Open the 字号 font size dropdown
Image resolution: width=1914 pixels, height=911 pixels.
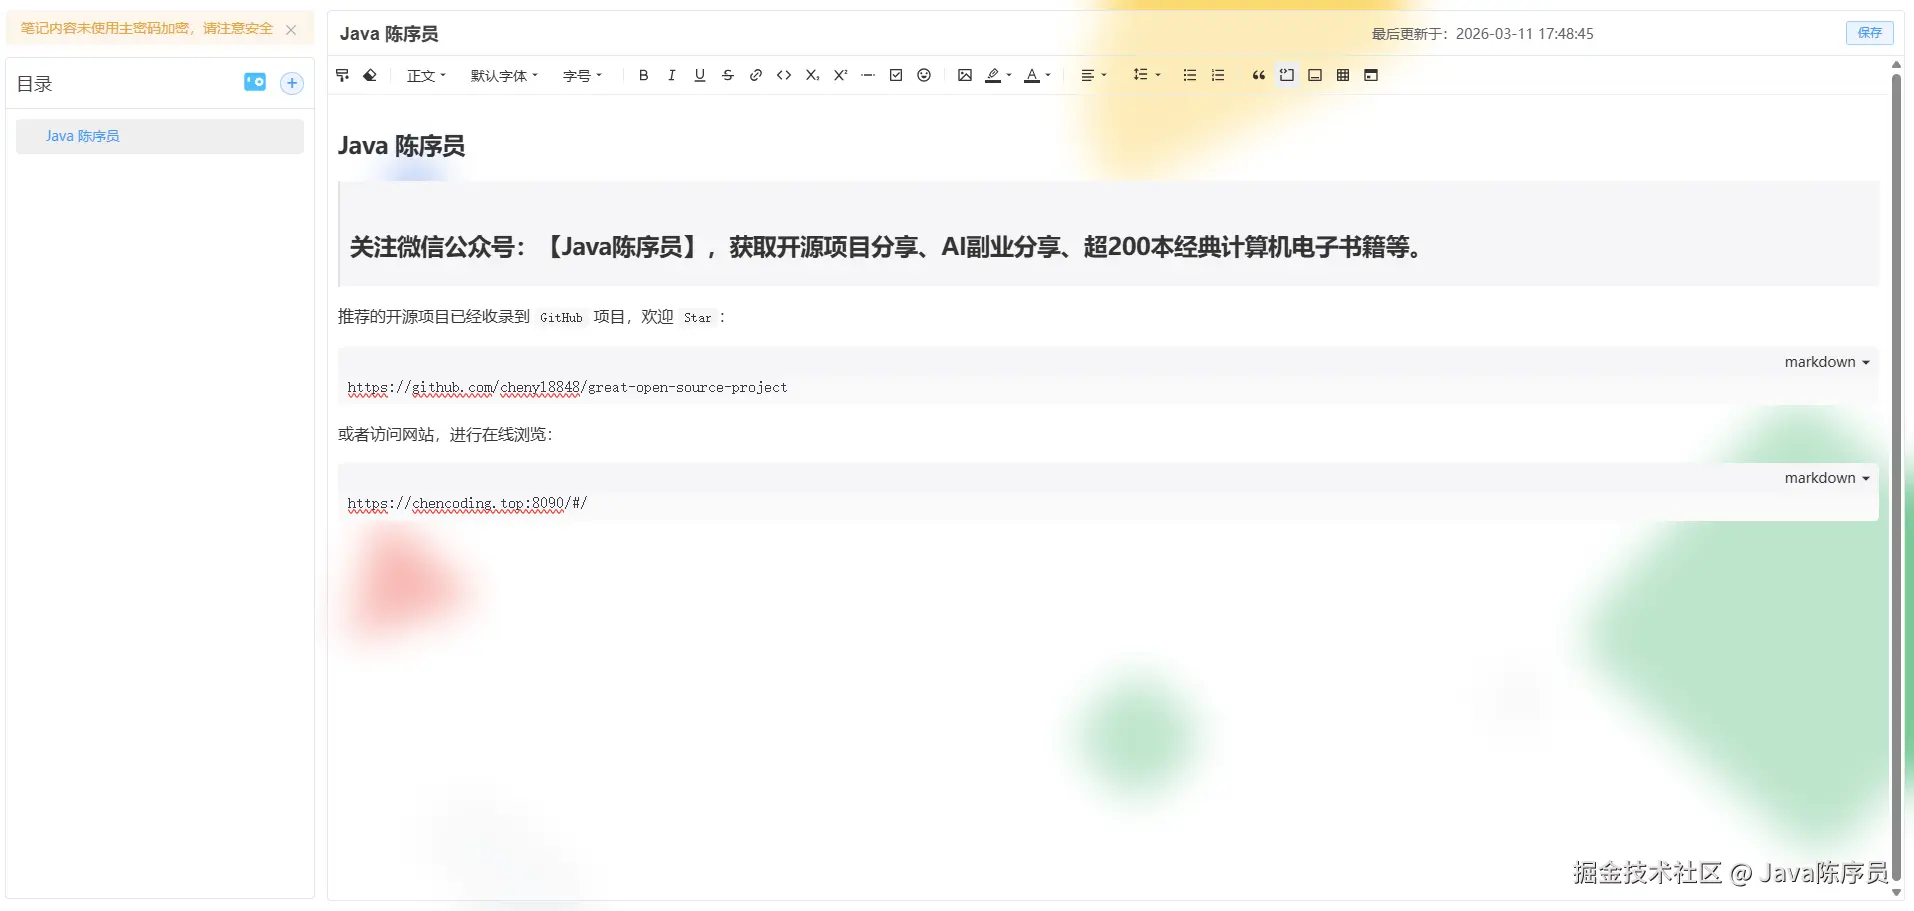click(582, 75)
